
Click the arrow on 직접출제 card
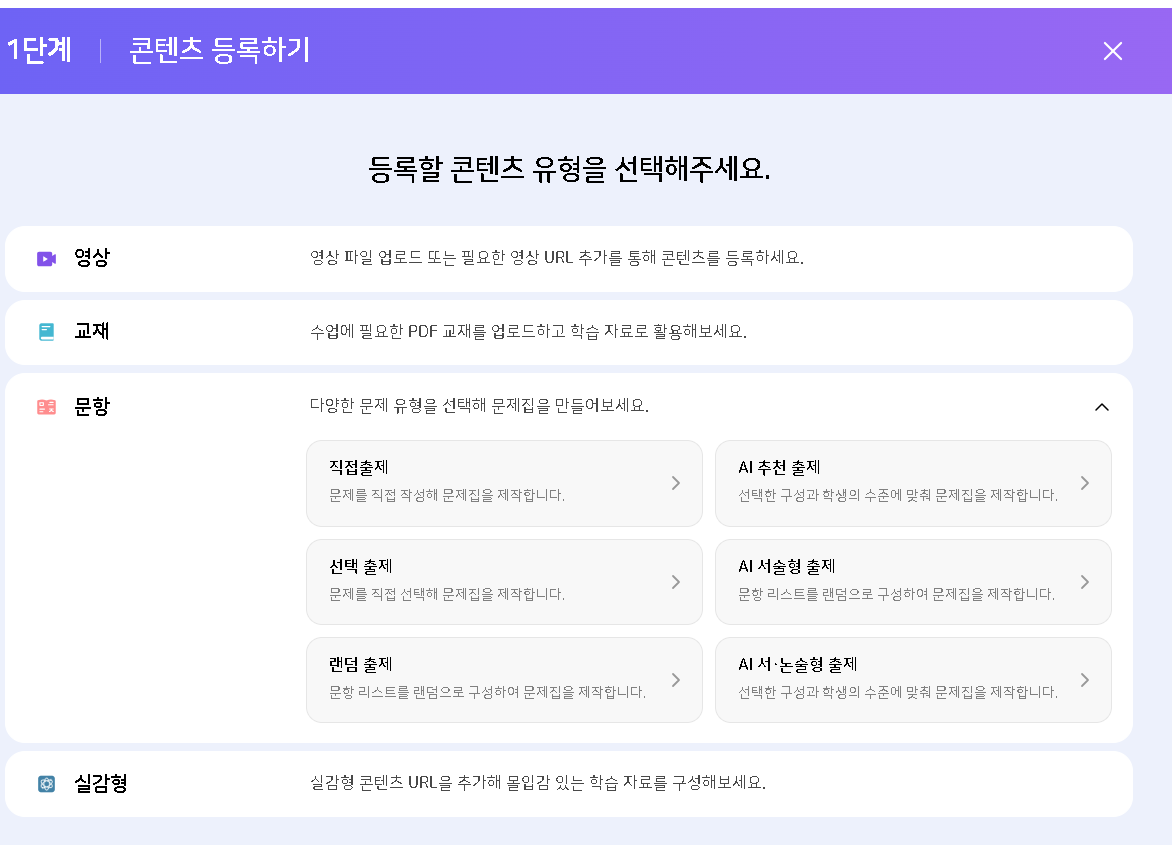coord(676,483)
